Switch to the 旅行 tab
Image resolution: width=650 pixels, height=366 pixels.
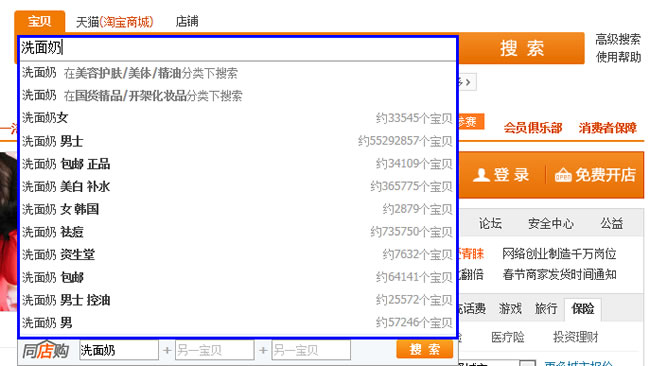click(546, 309)
